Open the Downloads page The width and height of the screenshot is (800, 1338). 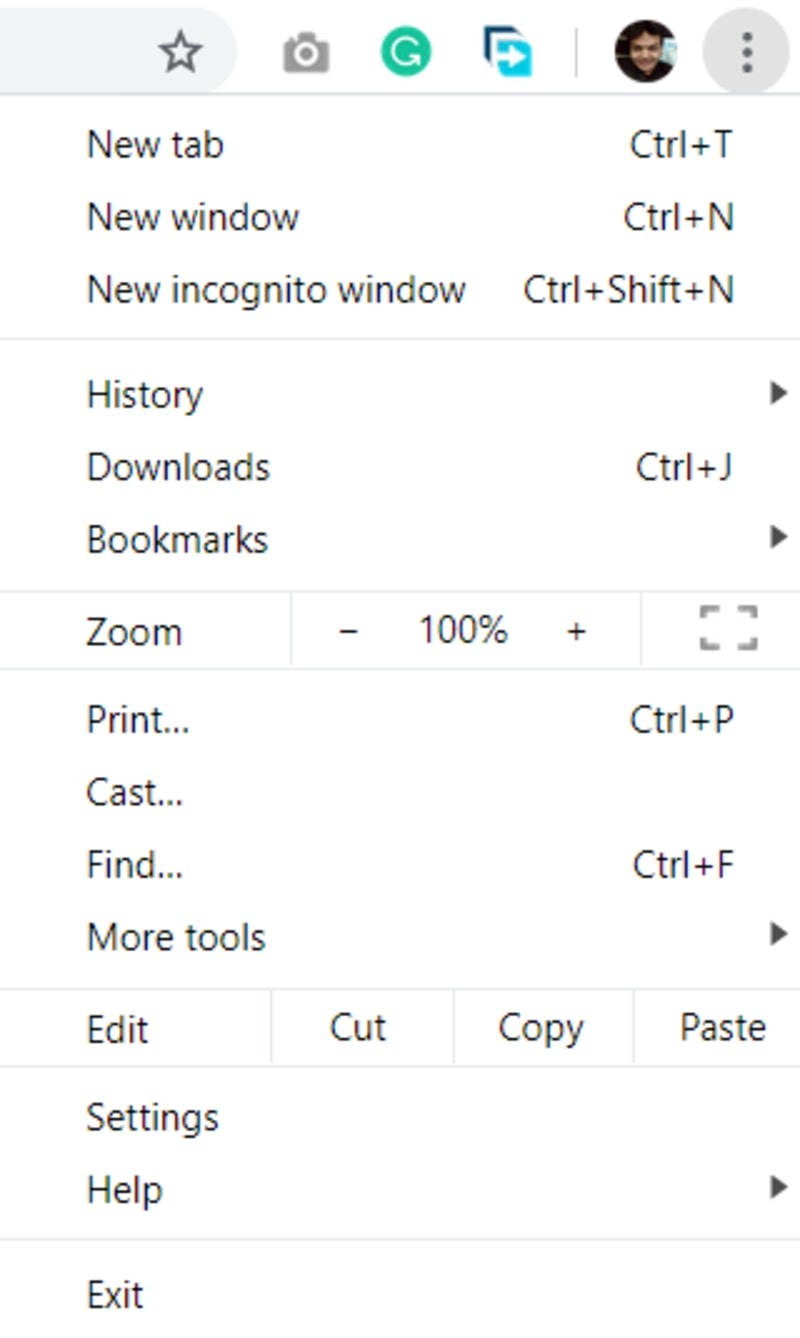coord(178,466)
